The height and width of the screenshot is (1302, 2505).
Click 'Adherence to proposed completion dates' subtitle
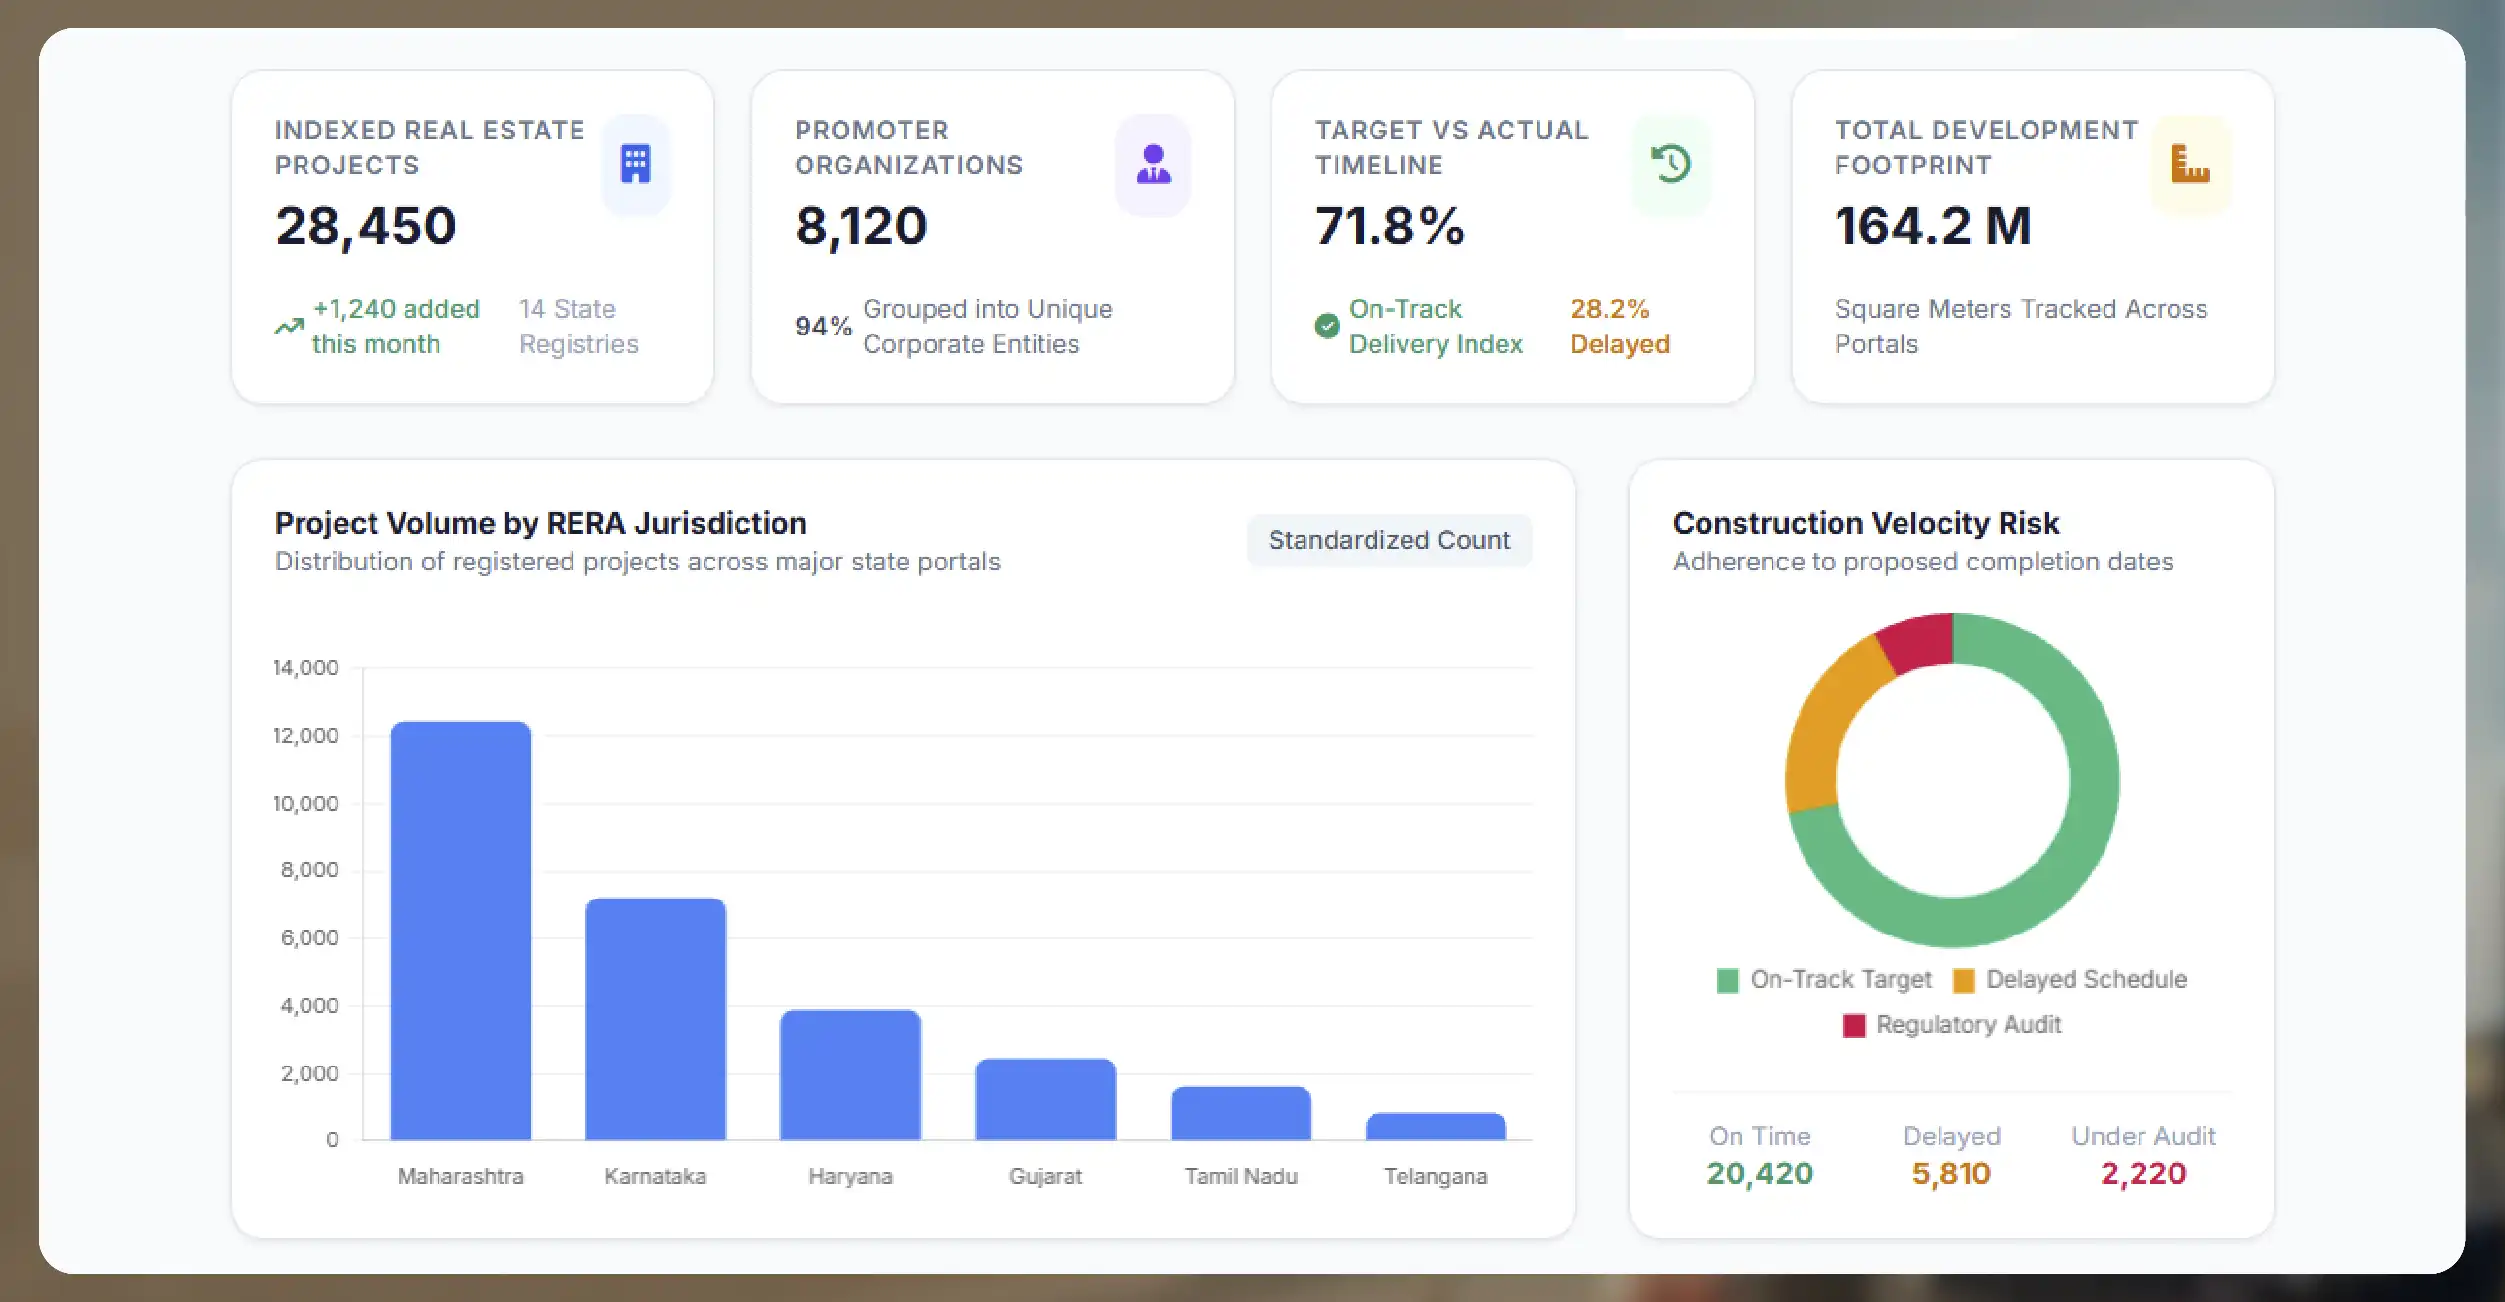[1922, 561]
